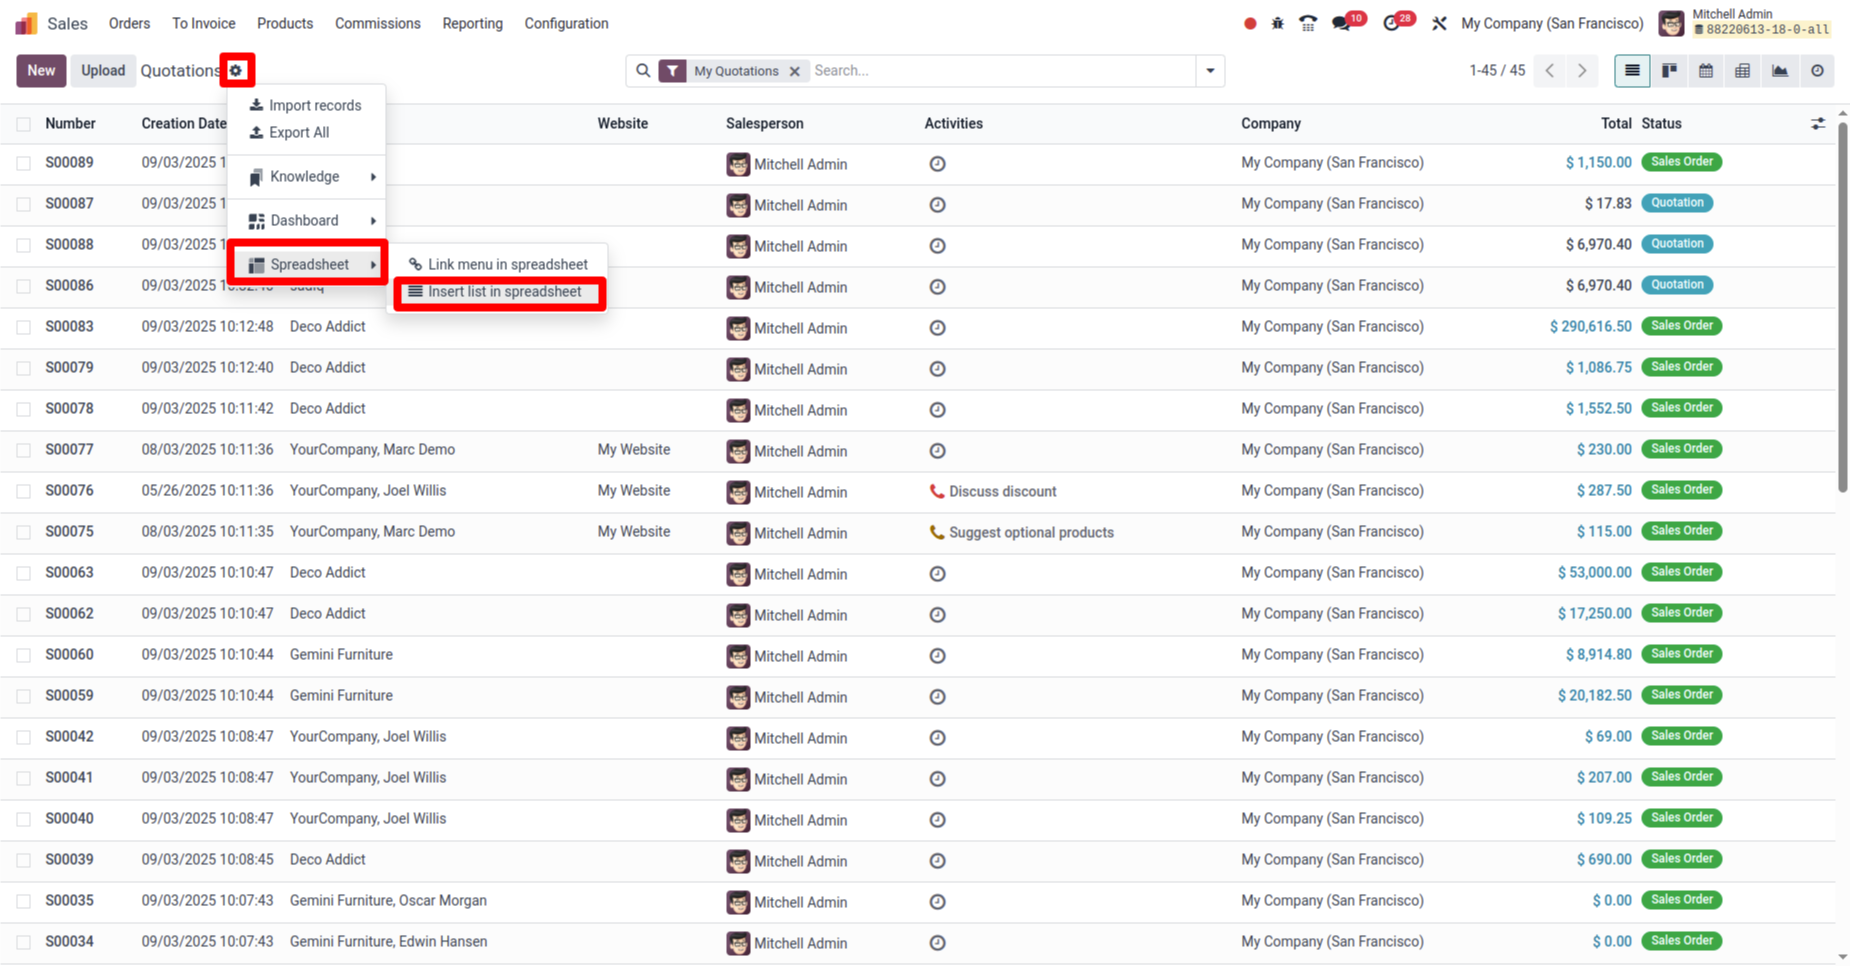Click into the Search input field
The image size is (1850, 966).
pyautogui.click(x=1000, y=71)
